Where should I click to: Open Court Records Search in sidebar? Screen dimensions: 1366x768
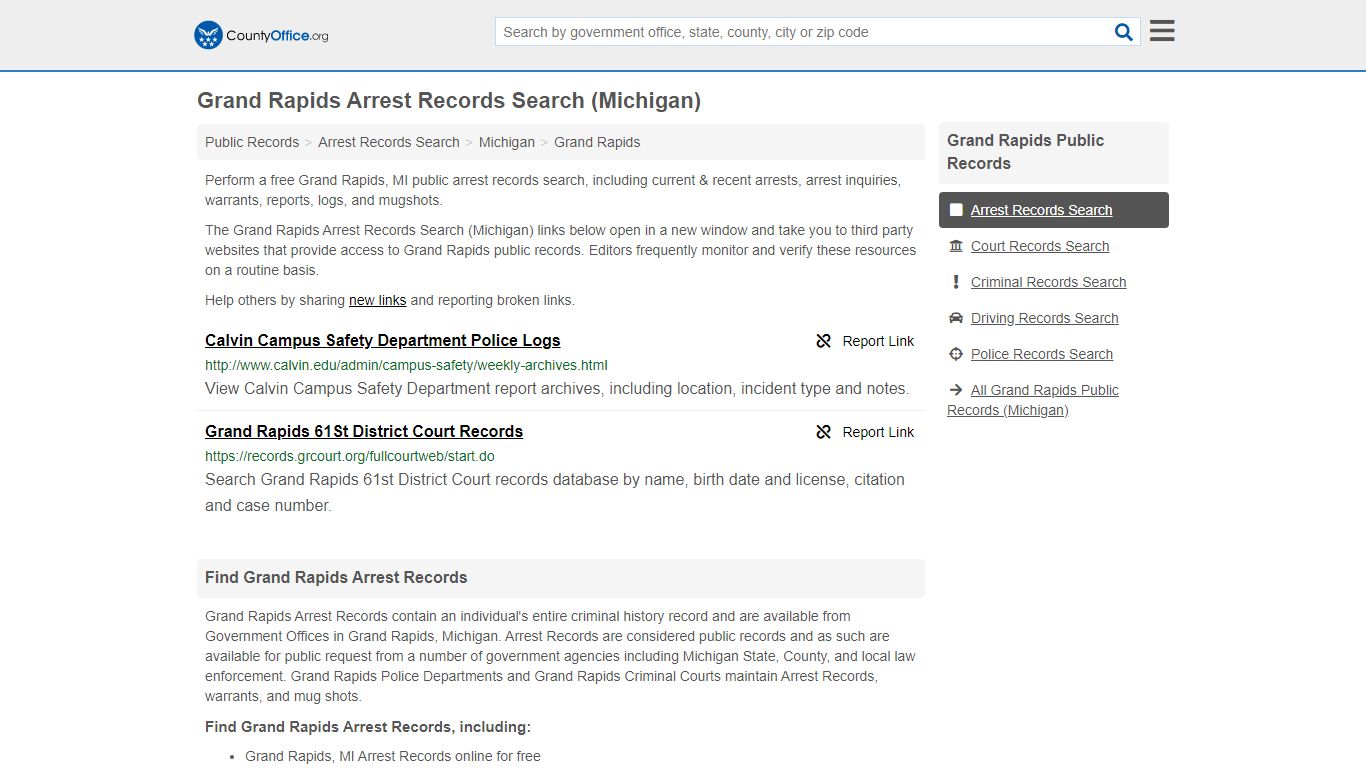[1040, 246]
